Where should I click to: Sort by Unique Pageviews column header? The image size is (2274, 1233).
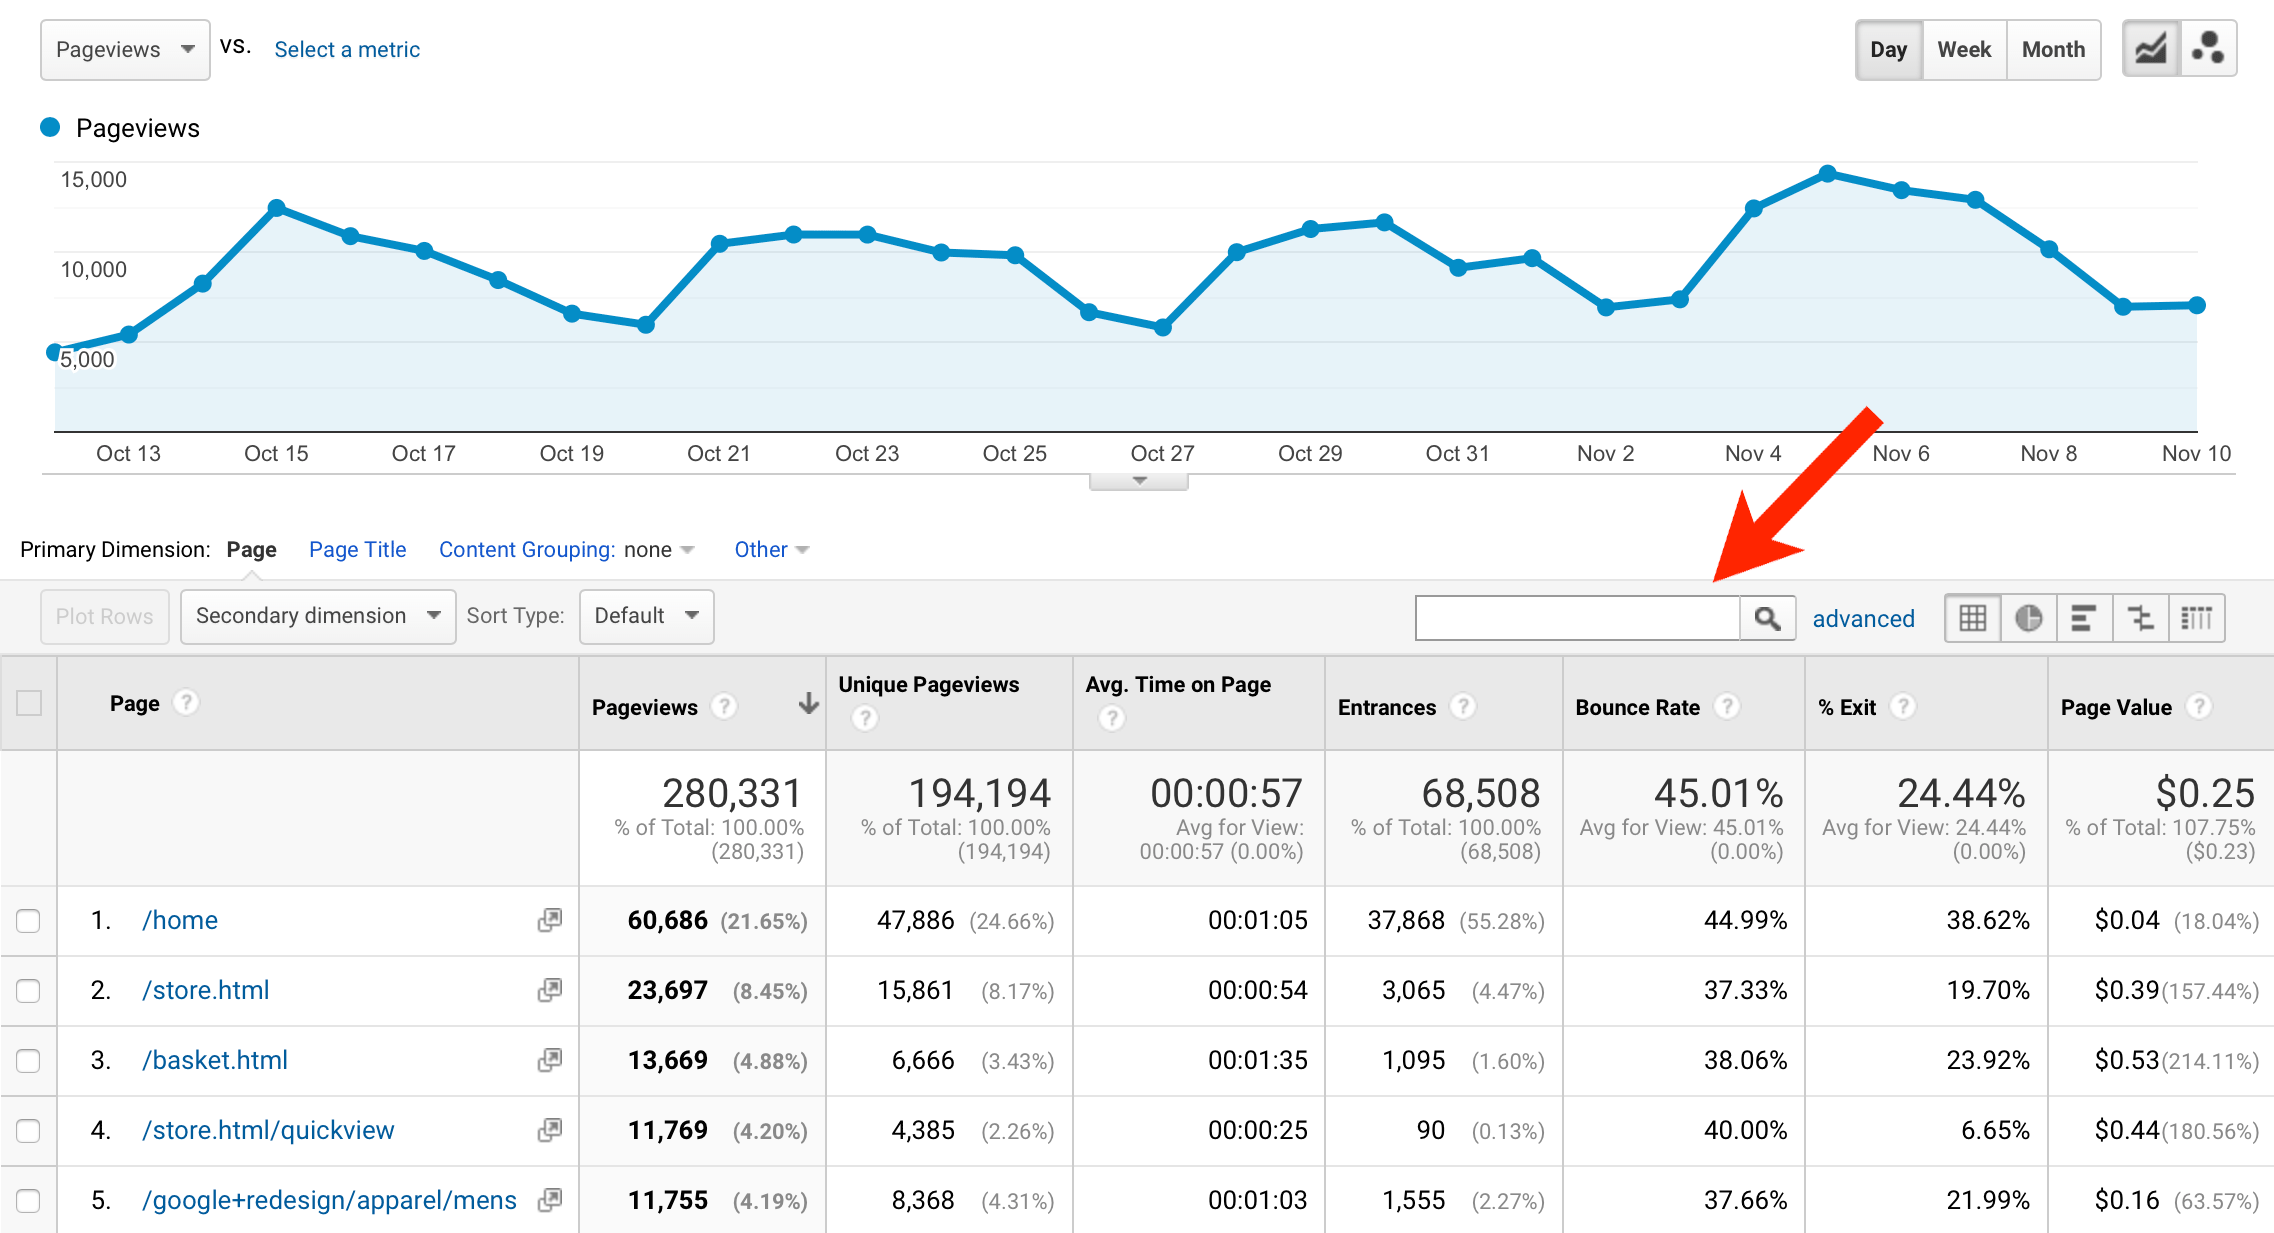pos(928,684)
